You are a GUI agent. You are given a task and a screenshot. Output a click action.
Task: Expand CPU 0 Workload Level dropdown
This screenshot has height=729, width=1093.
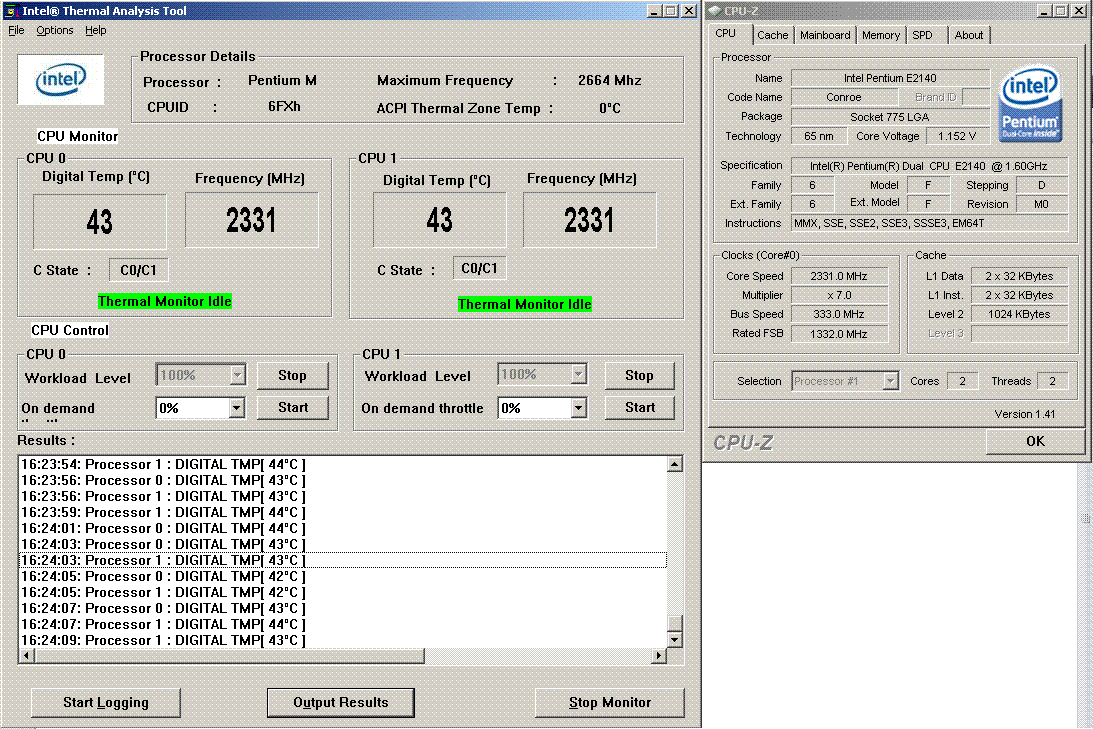[x=237, y=375]
